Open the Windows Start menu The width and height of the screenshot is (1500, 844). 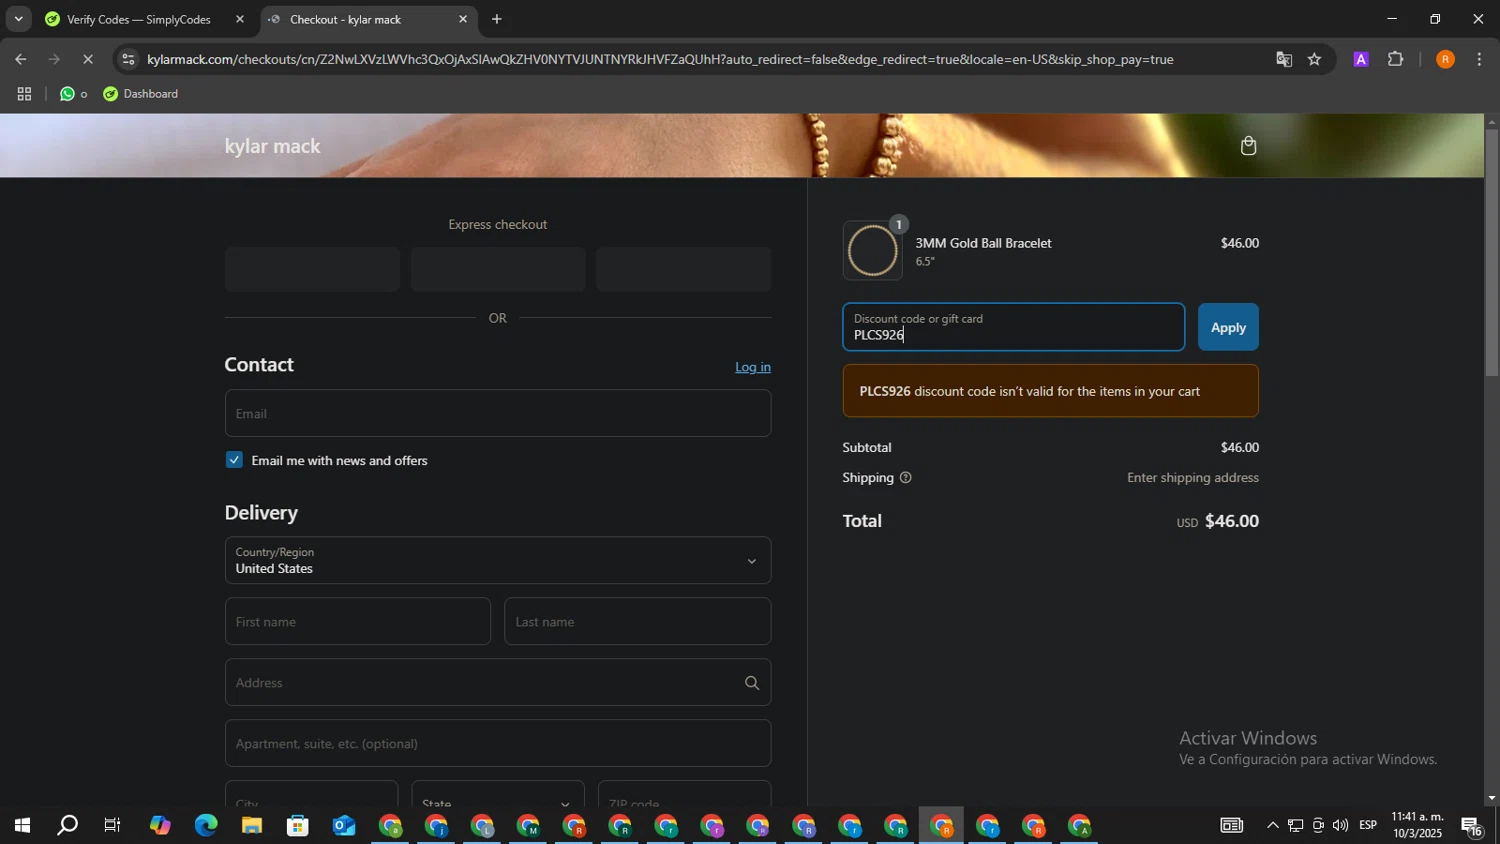click(x=22, y=826)
